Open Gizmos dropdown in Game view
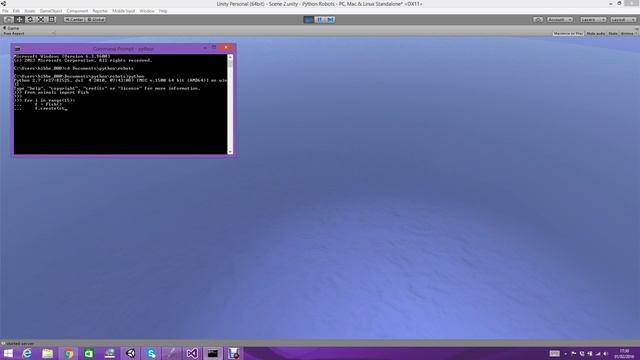 point(628,33)
